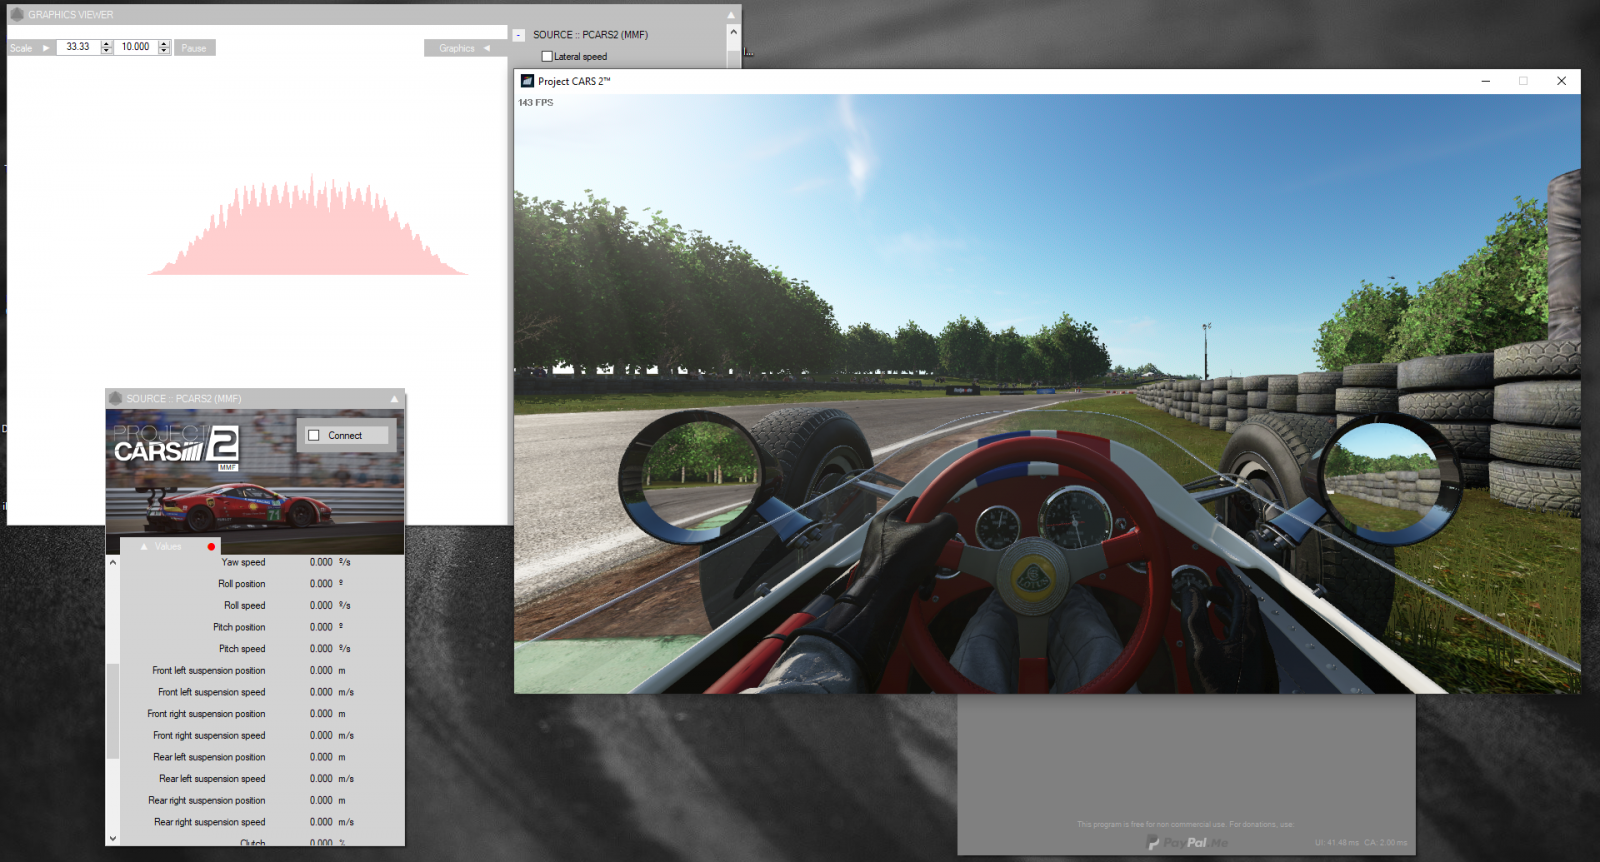Open the Graphics side panel expander
1600x862 pixels.
click(487, 48)
